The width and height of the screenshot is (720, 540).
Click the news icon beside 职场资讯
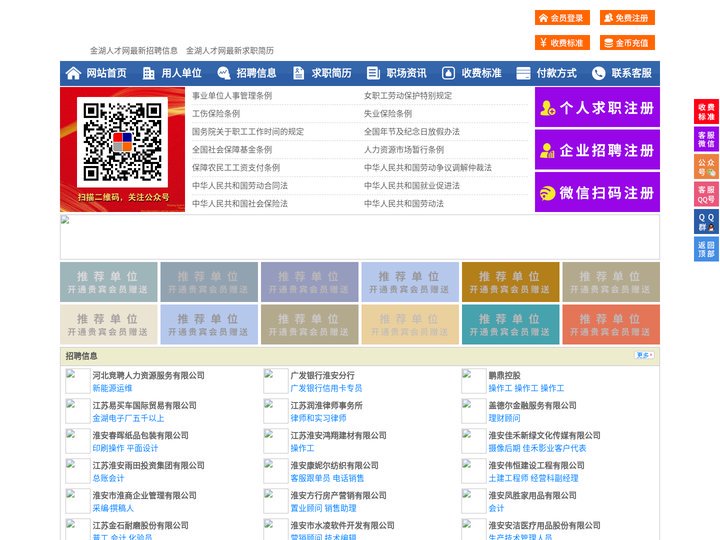373,73
